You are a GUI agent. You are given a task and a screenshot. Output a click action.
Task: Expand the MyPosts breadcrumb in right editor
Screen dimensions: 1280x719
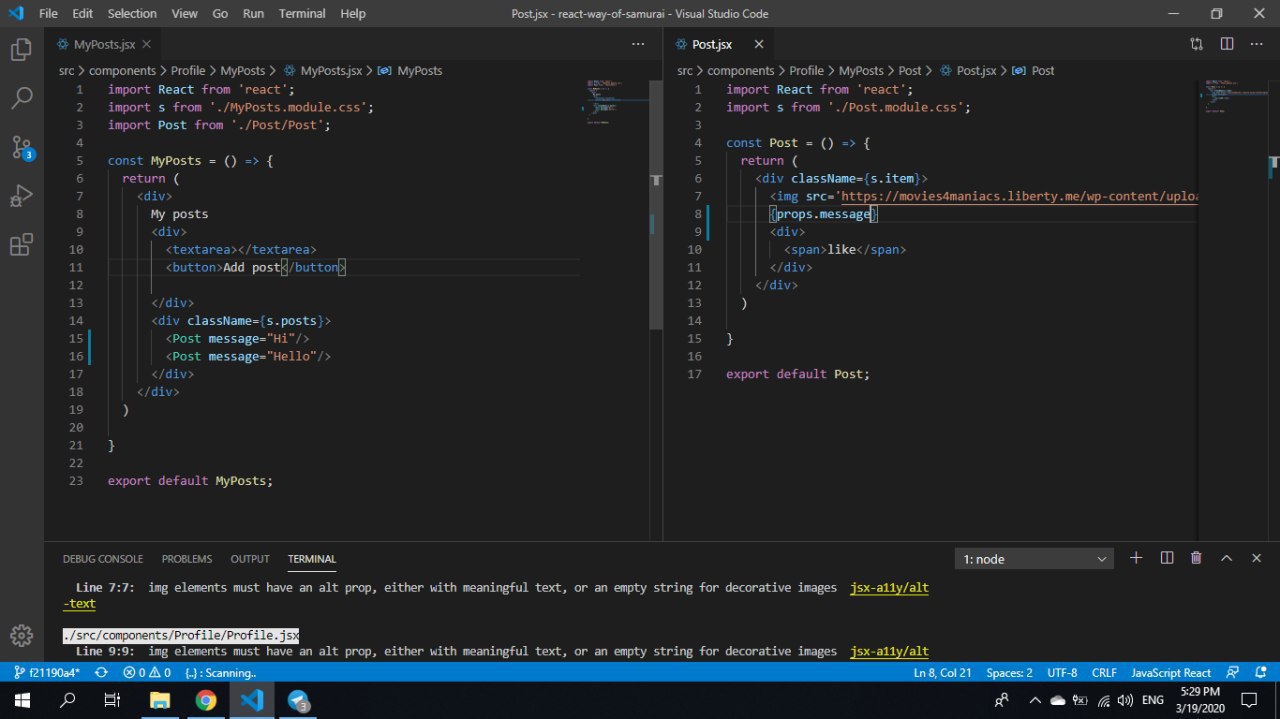click(x=861, y=71)
